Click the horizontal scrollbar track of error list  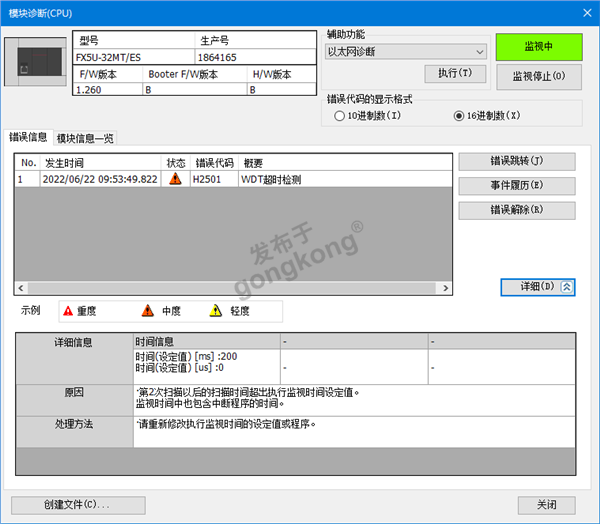click(232, 288)
